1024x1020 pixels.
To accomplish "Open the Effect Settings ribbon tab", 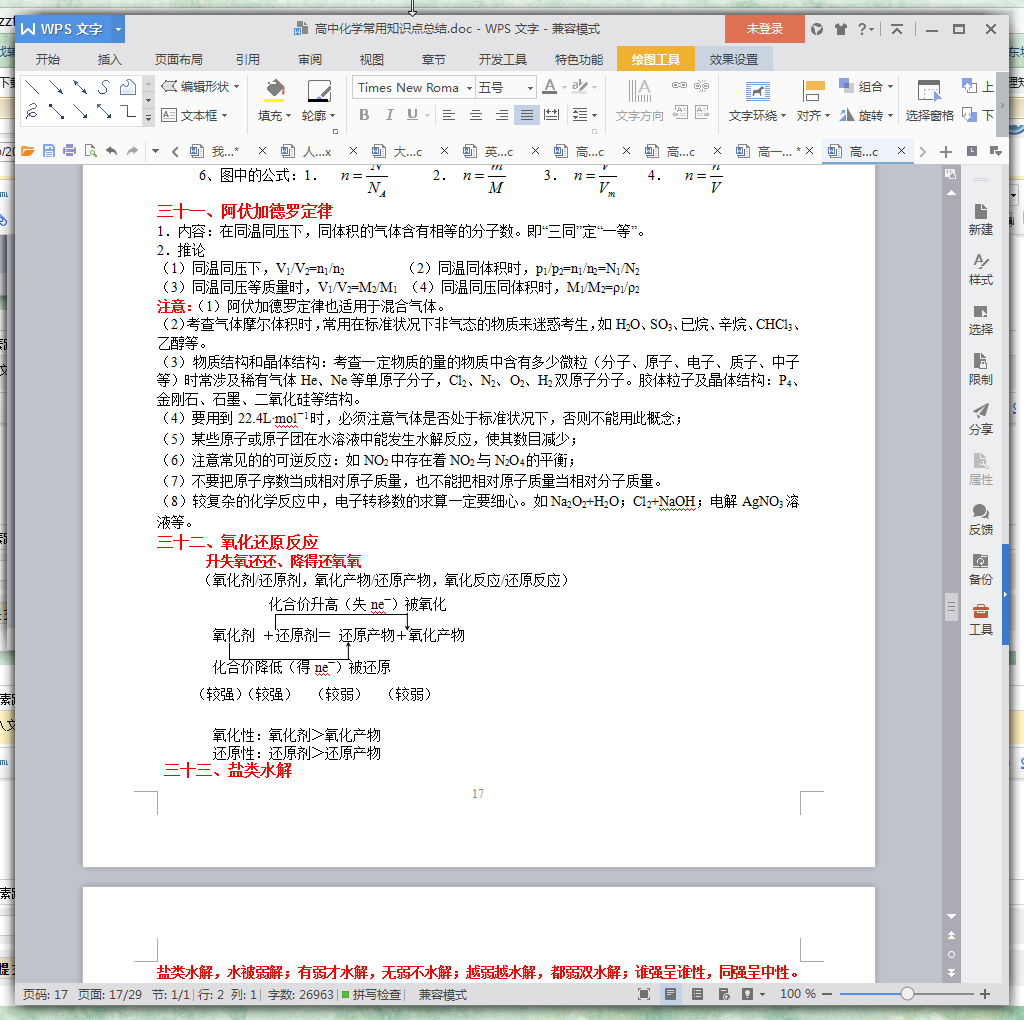I will (733, 59).
